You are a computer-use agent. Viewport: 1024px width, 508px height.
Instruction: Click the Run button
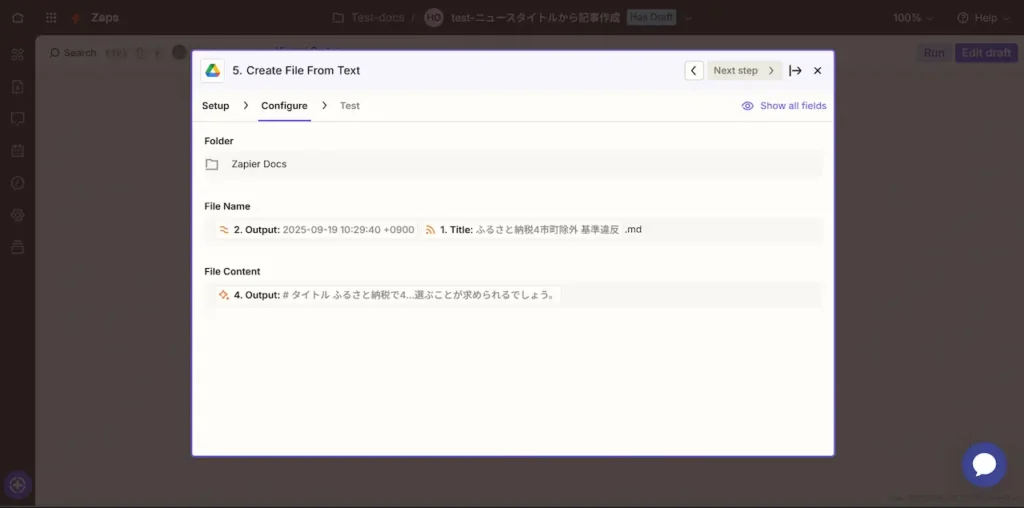(x=933, y=53)
